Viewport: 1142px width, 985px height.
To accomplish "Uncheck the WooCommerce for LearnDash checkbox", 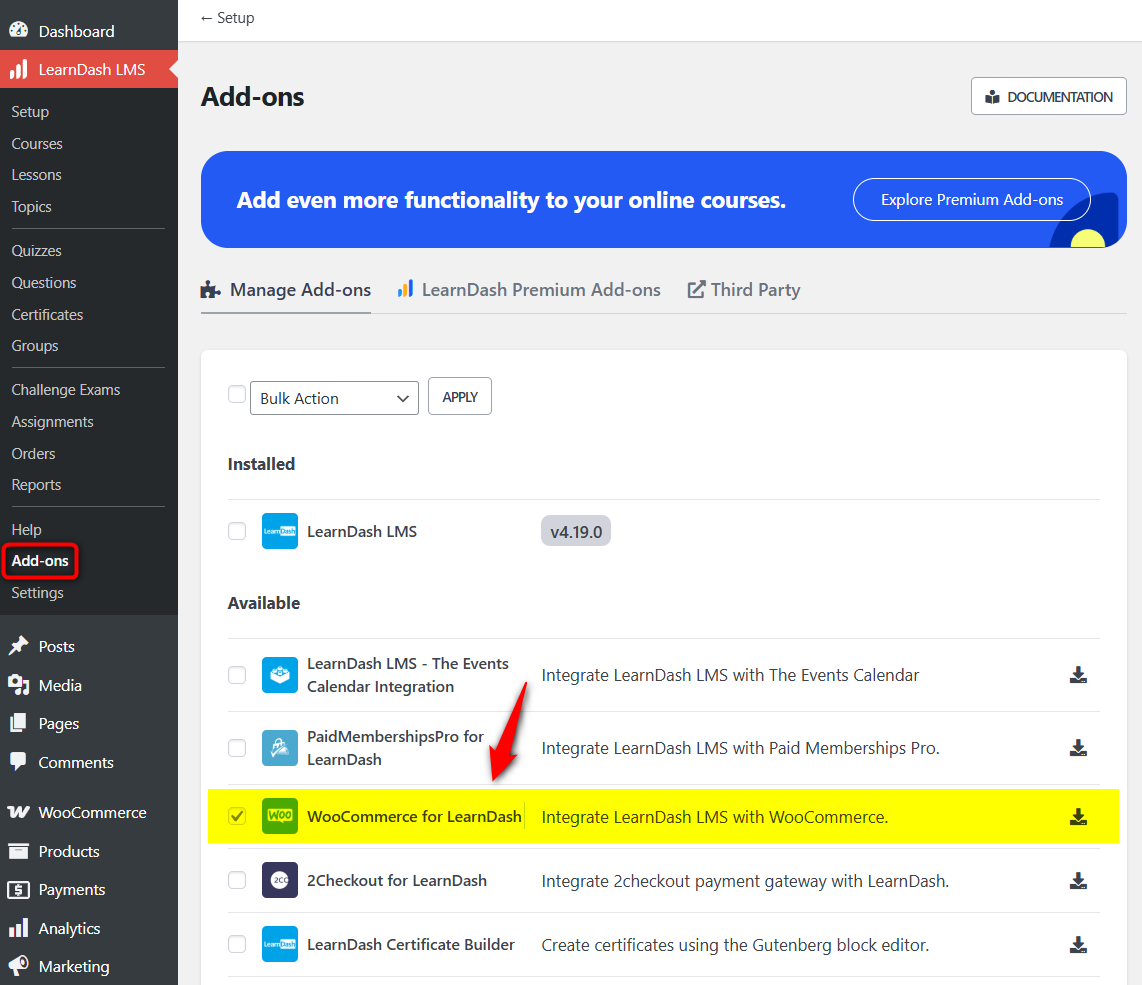I will click(237, 816).
